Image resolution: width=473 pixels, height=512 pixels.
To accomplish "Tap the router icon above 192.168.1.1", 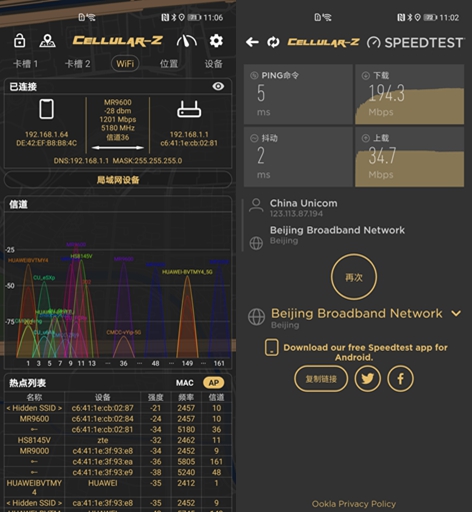I will click(189, 109).
